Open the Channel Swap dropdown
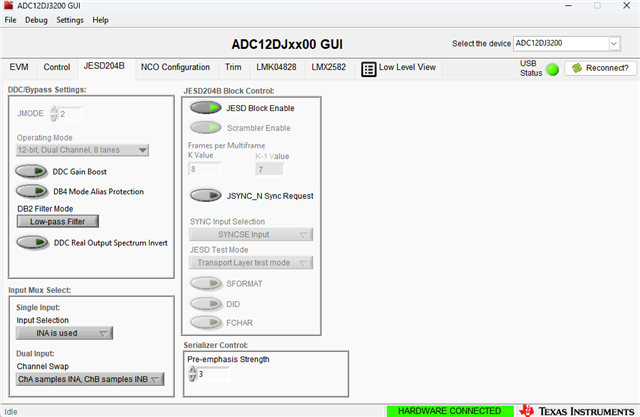Viewport: 640px width, 417px height. tap(90, 379)
